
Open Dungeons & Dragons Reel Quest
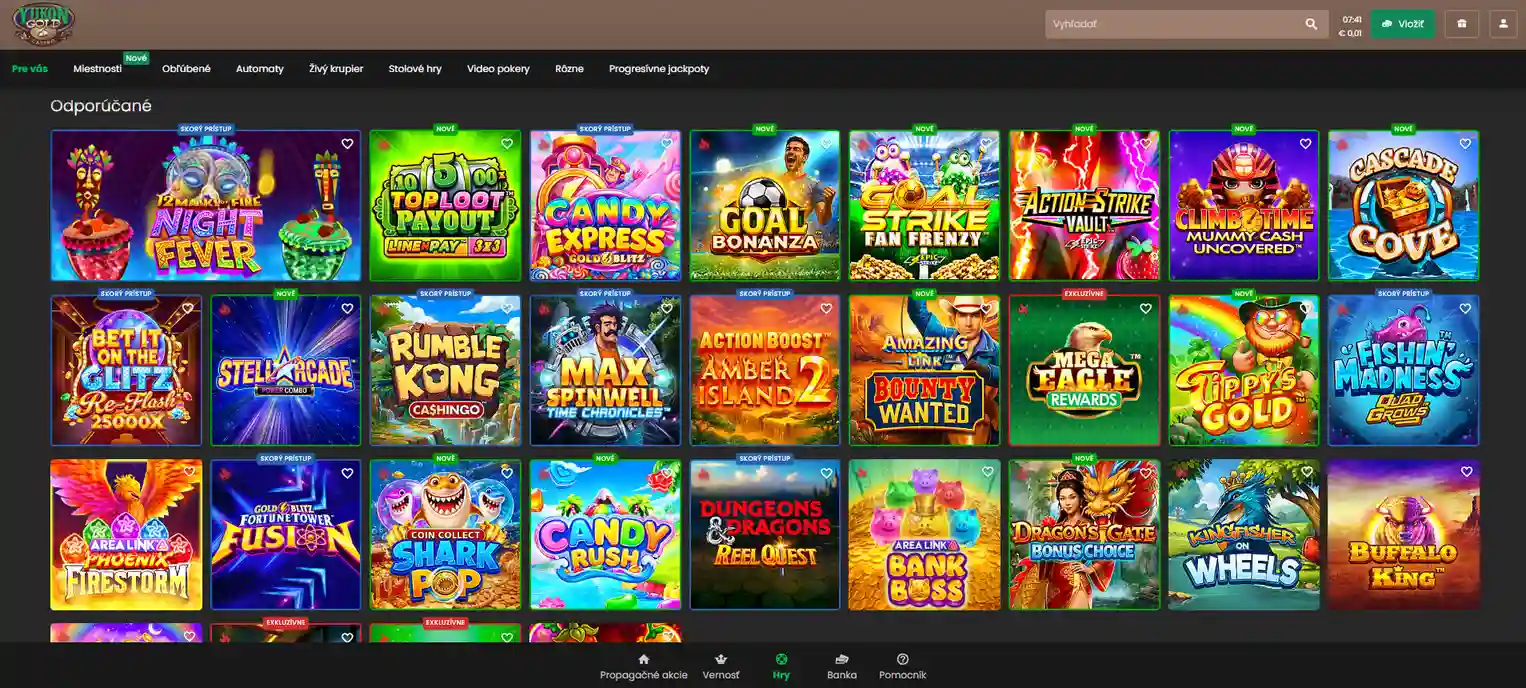(765, 534)
